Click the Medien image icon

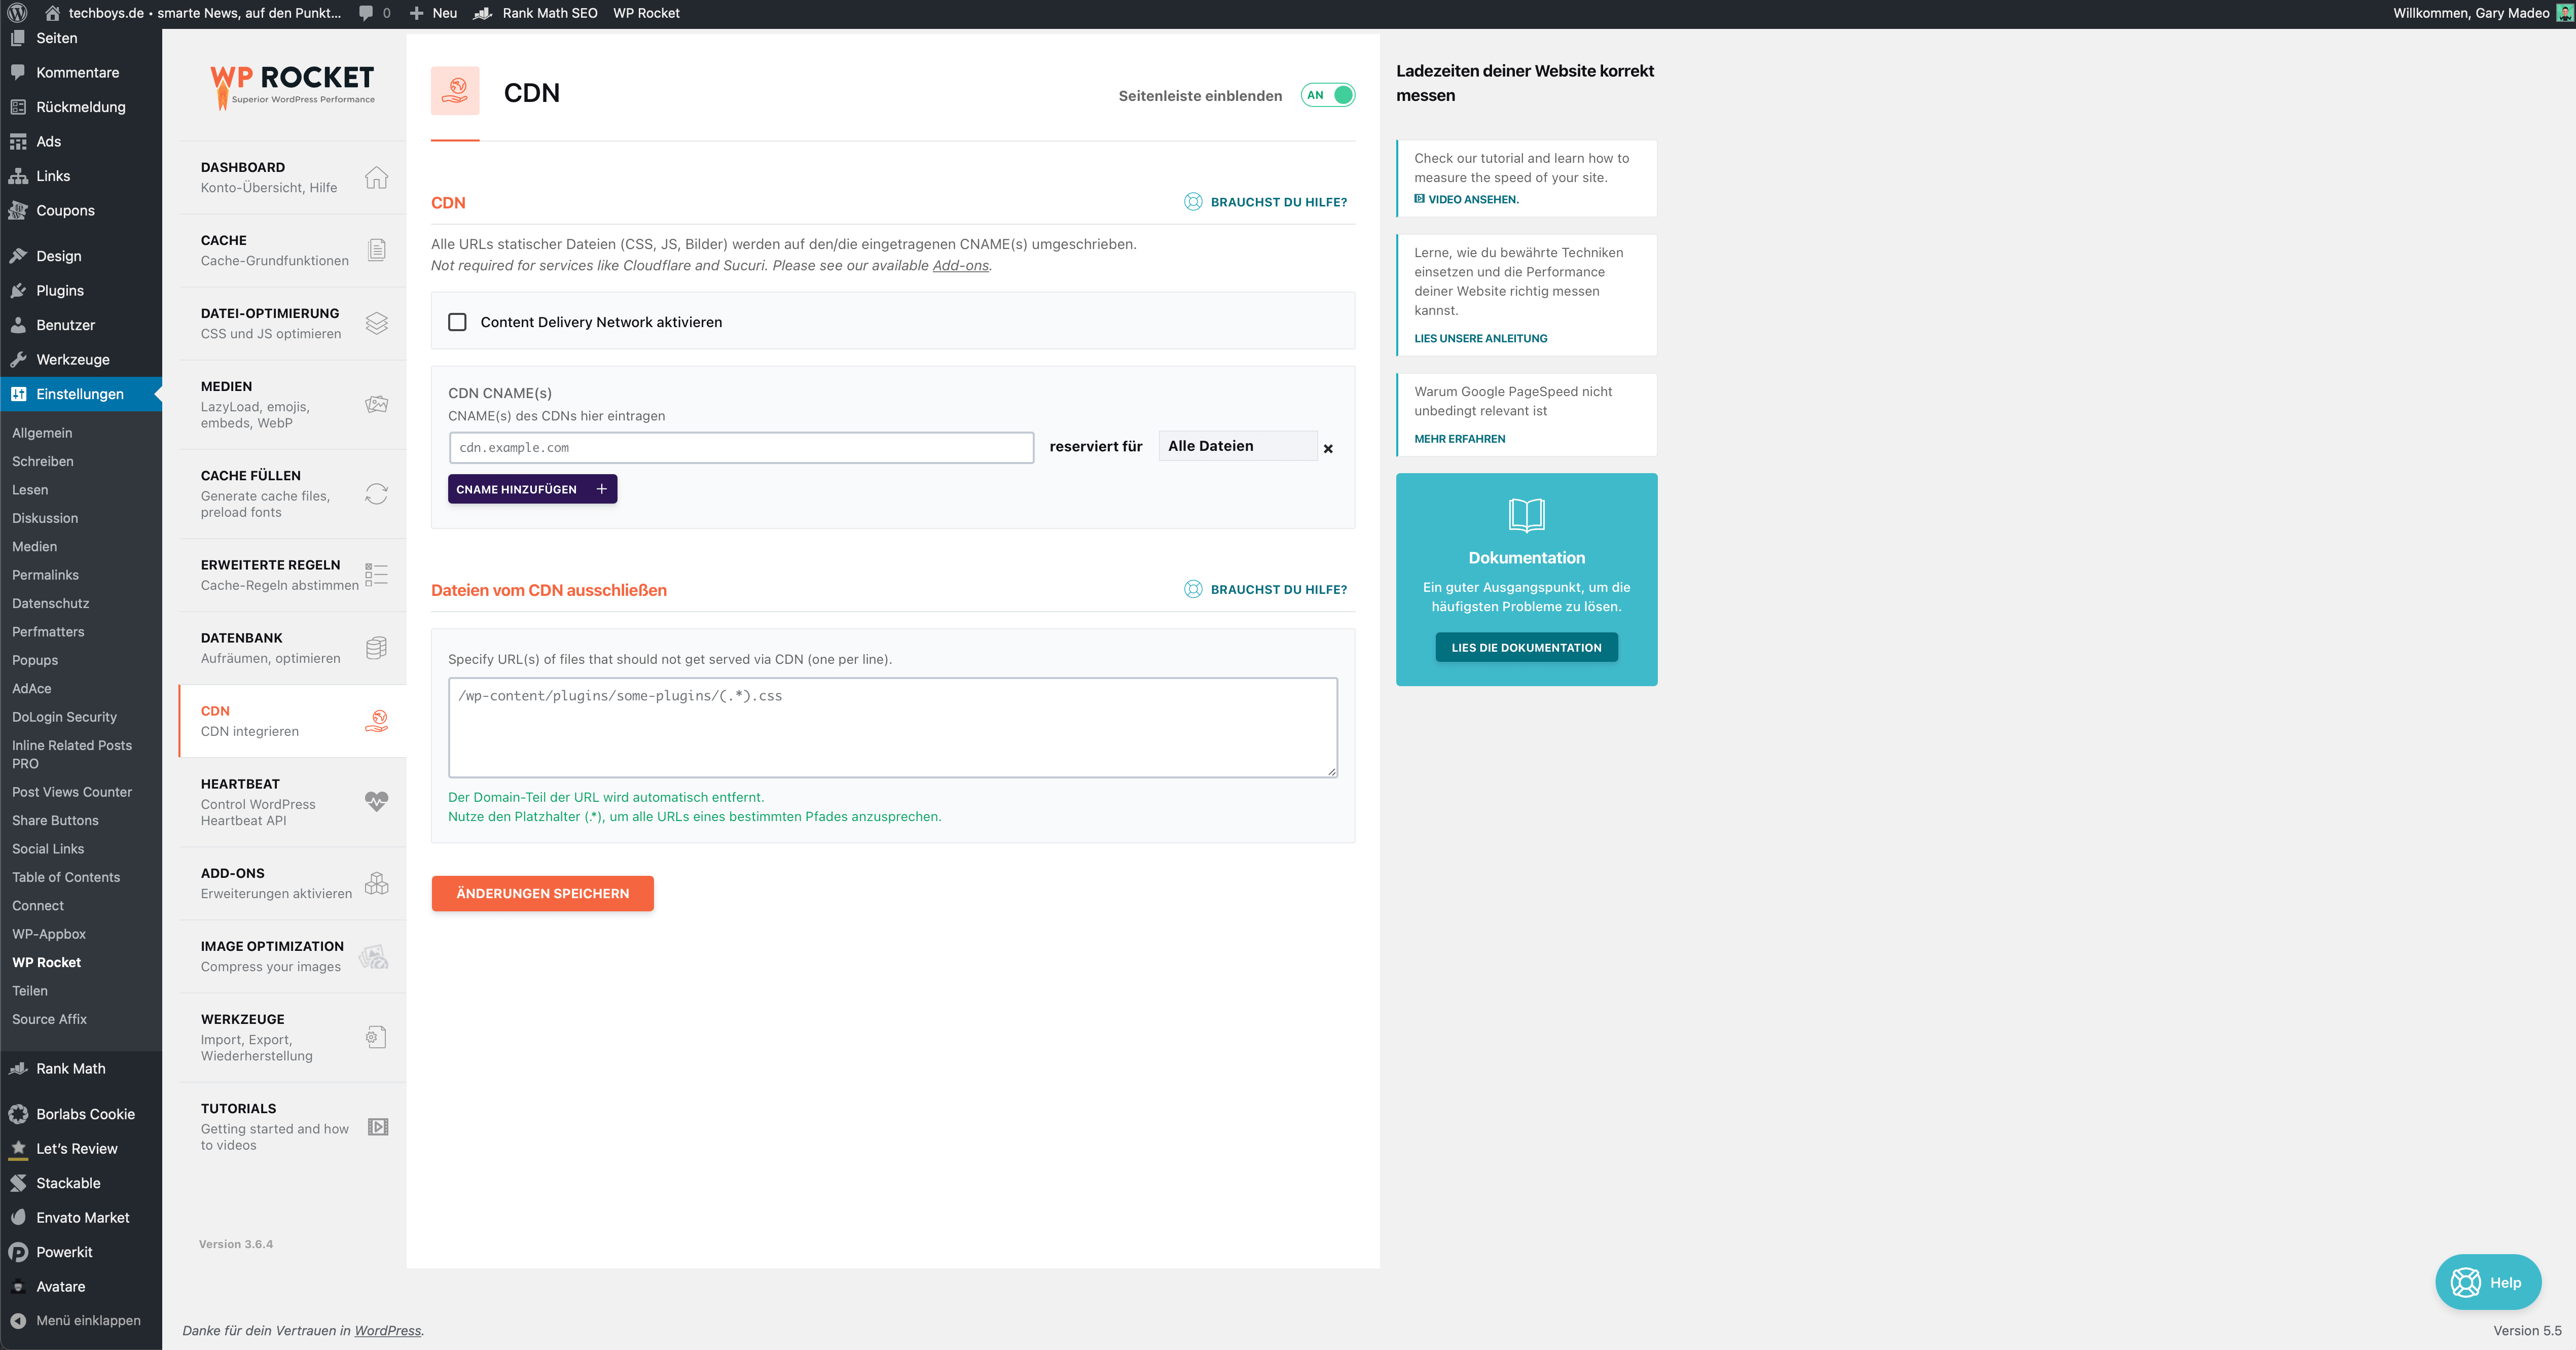(376, 404)
